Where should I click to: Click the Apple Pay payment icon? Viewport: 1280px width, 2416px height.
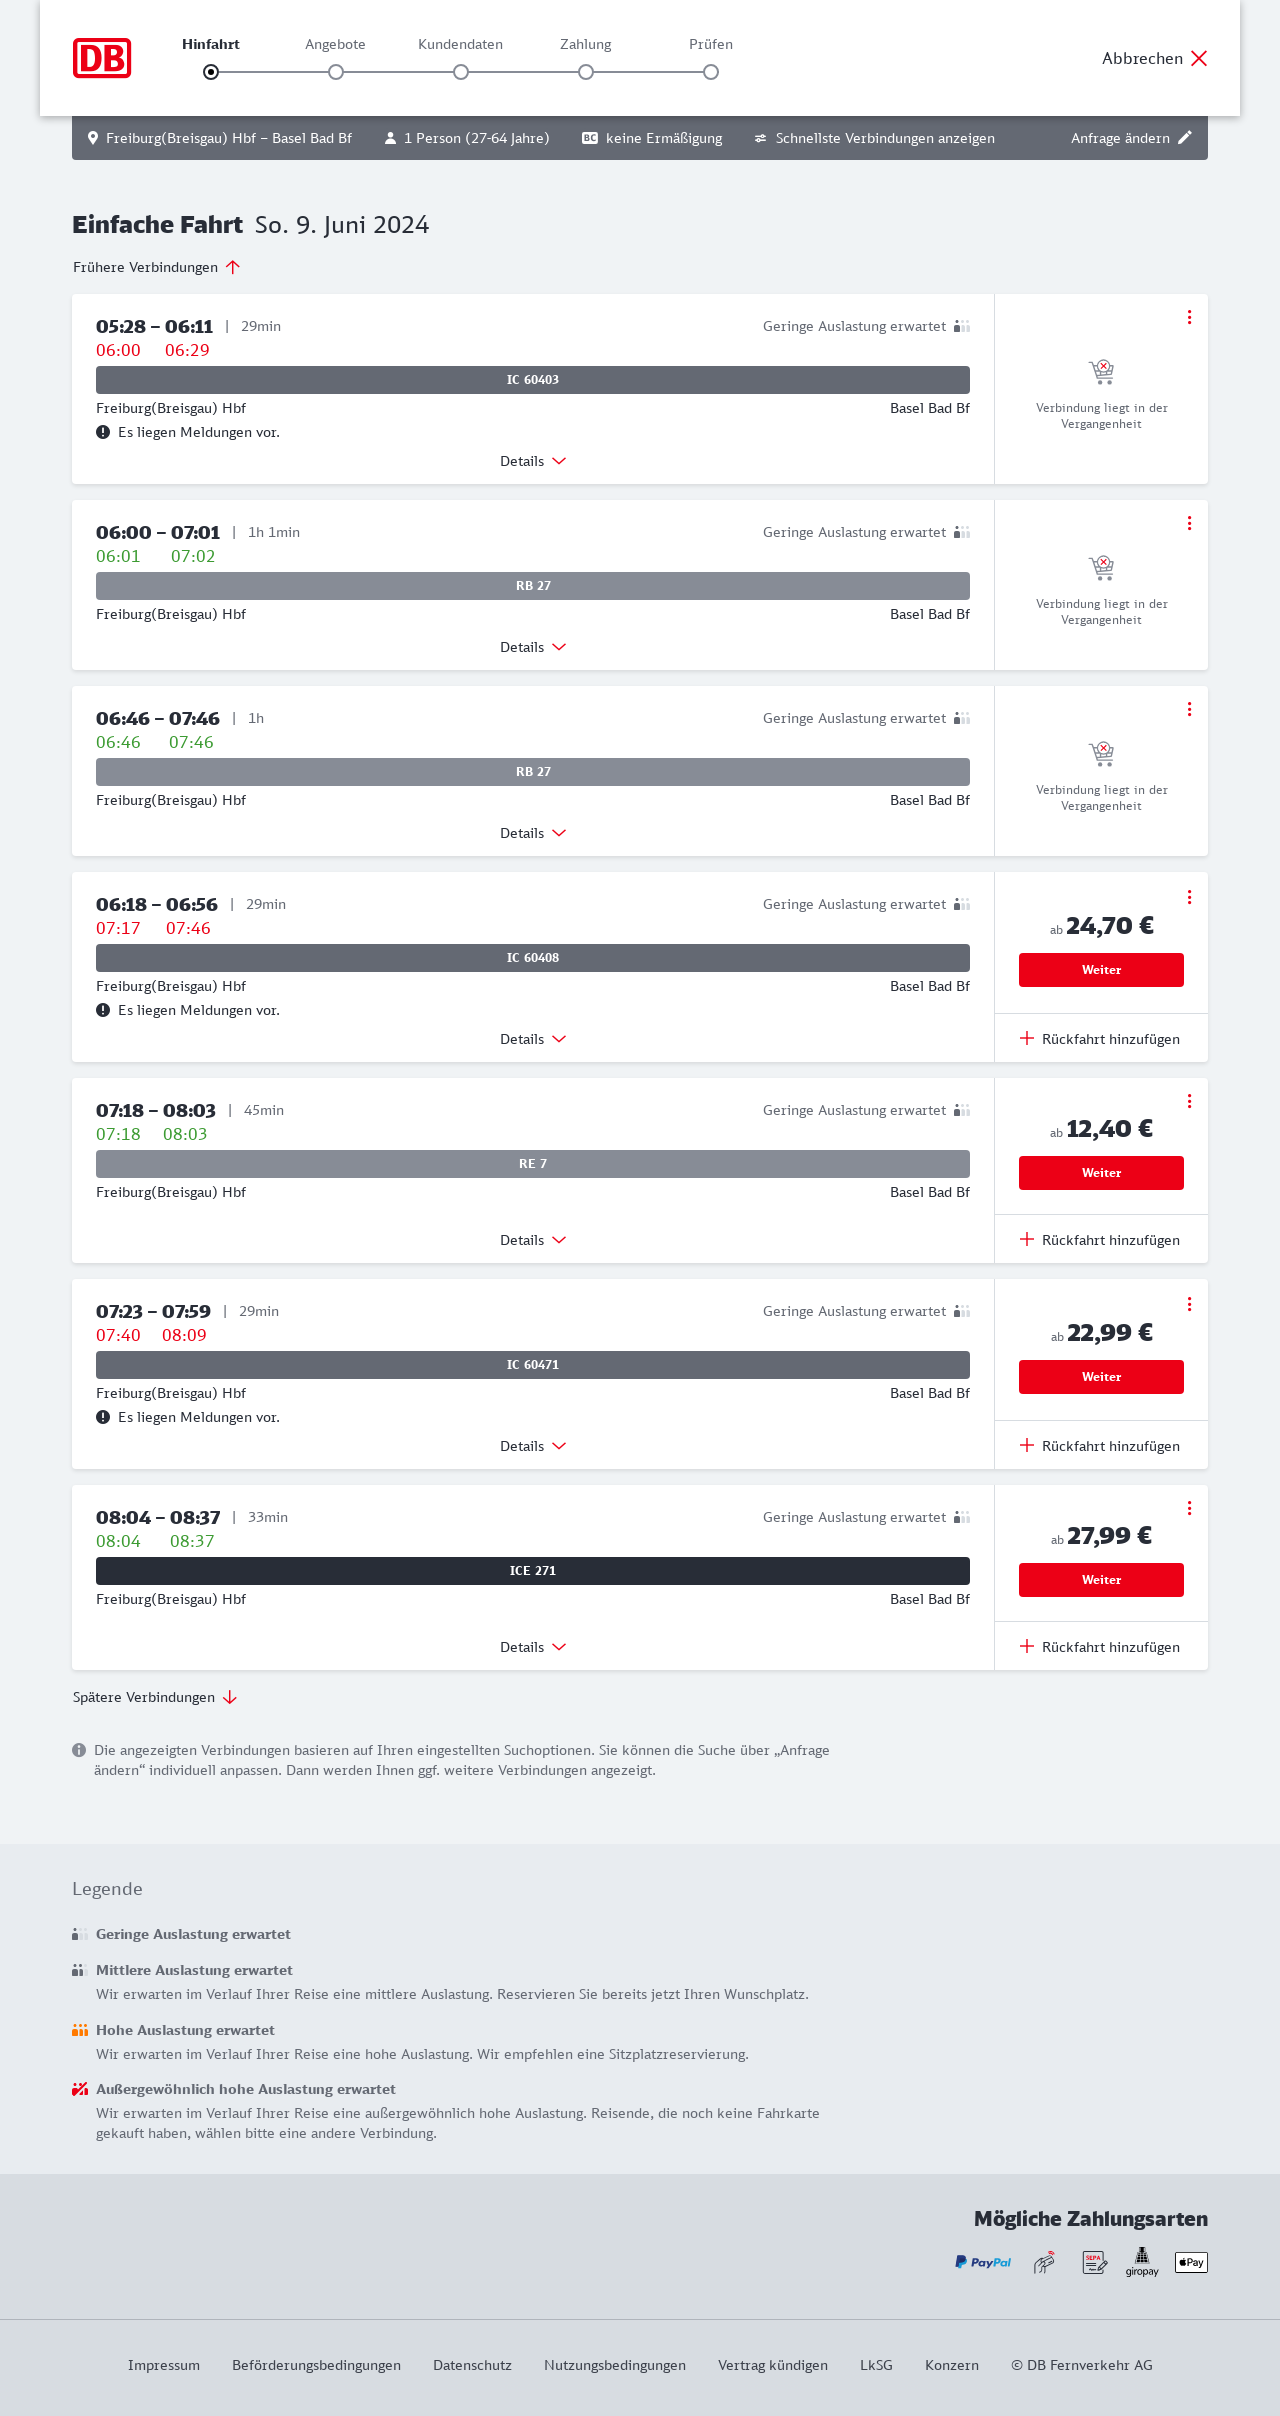click(x=1191, y=2262)
